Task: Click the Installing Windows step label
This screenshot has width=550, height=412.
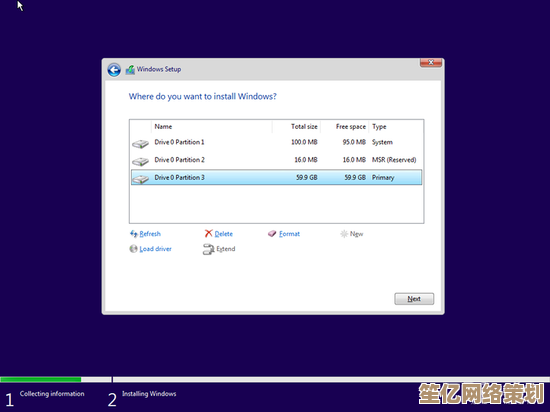Action: pos(149,394)
